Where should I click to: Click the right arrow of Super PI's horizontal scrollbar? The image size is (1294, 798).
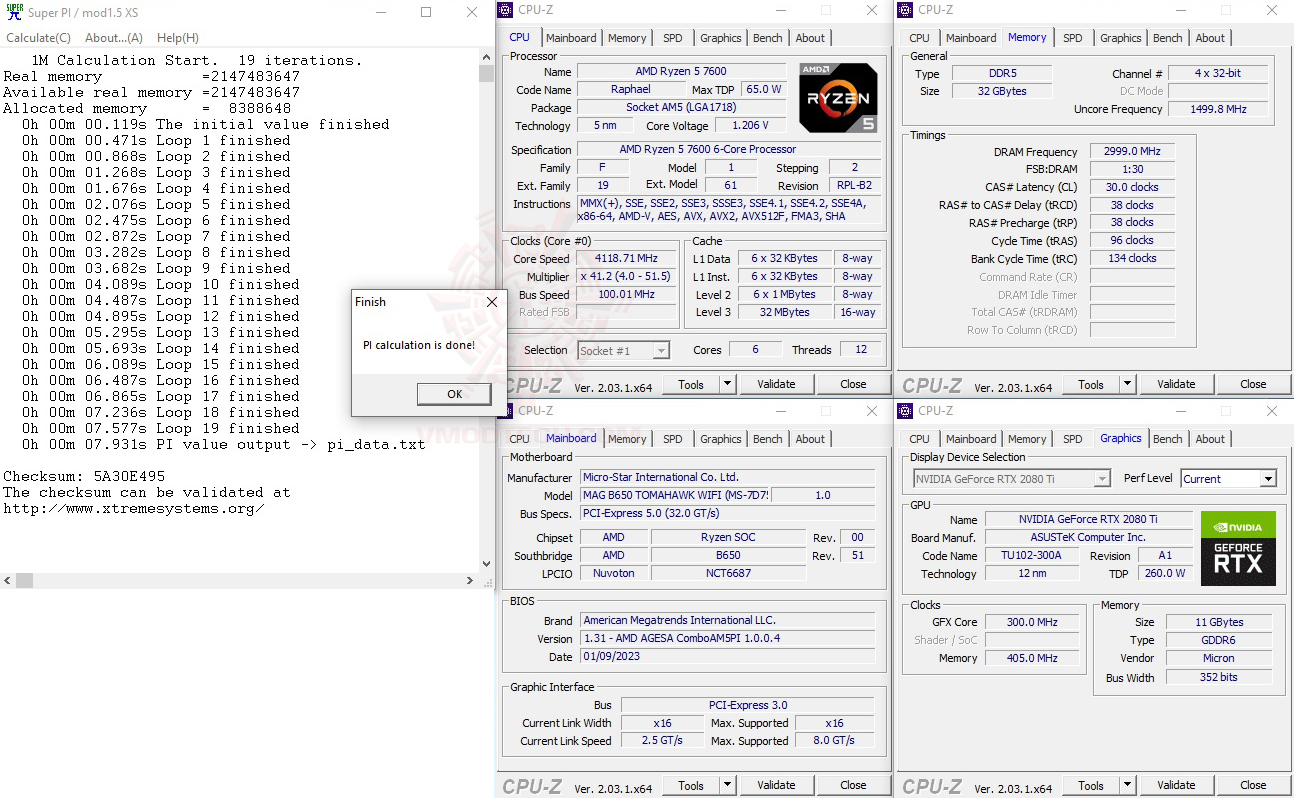tap(471, 580)
